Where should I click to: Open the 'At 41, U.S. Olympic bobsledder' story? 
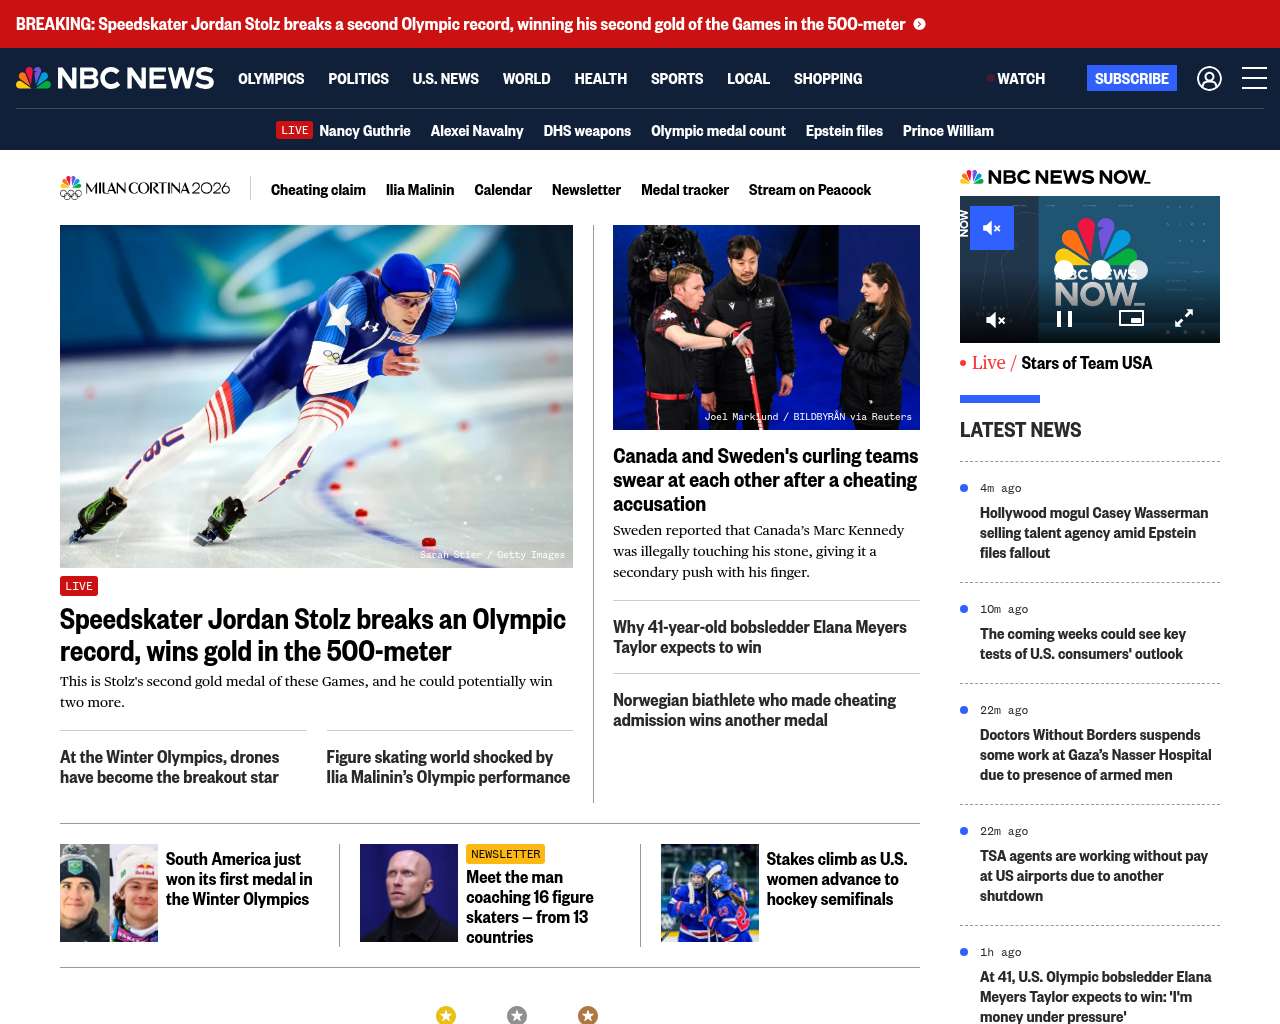(1096, 997)
